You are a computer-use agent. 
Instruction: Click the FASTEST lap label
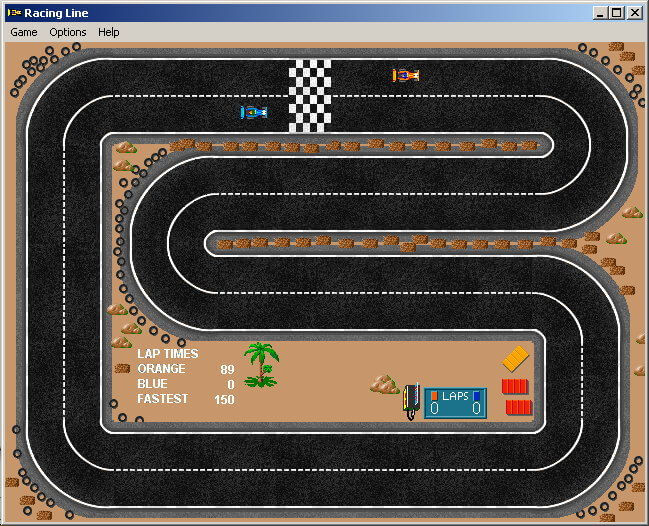pos(163,399)
